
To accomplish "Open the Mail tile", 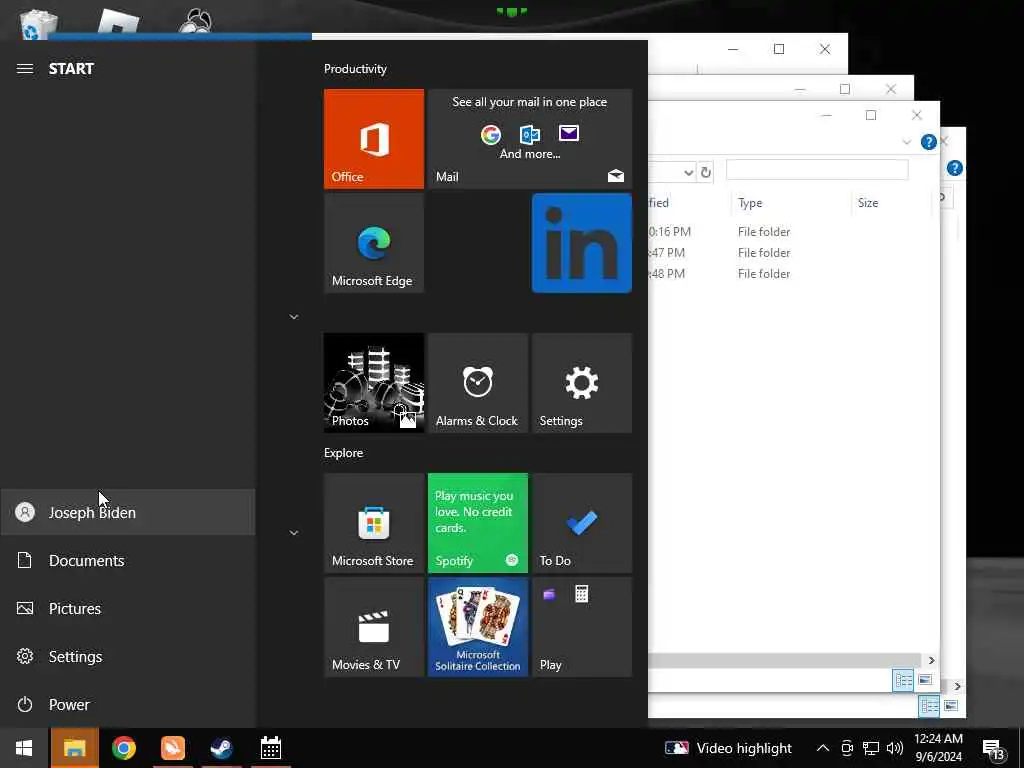I will click(530, 138).
